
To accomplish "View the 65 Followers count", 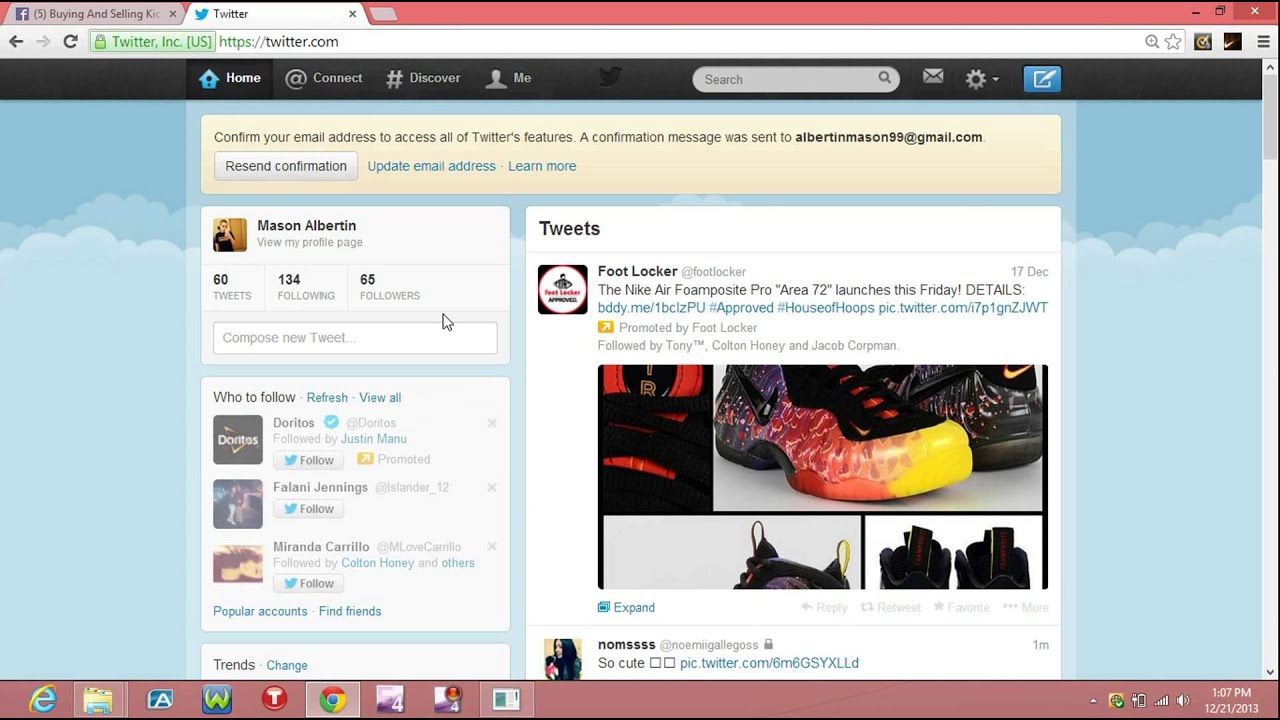I will [389, 287].
